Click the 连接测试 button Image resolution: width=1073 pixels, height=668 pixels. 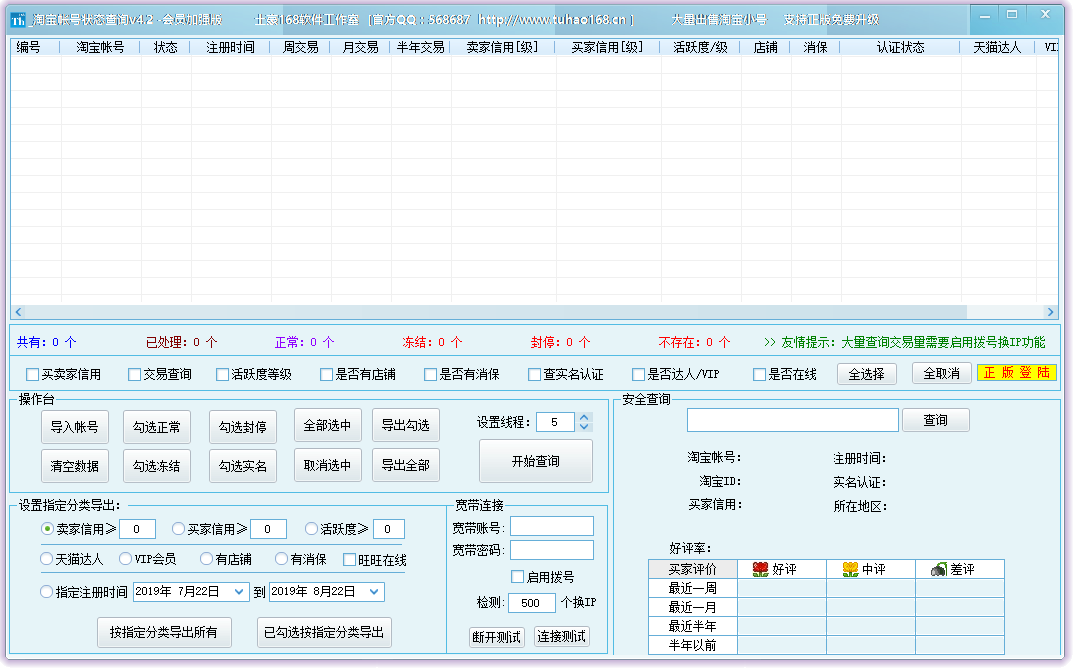[x=562, y=637]
